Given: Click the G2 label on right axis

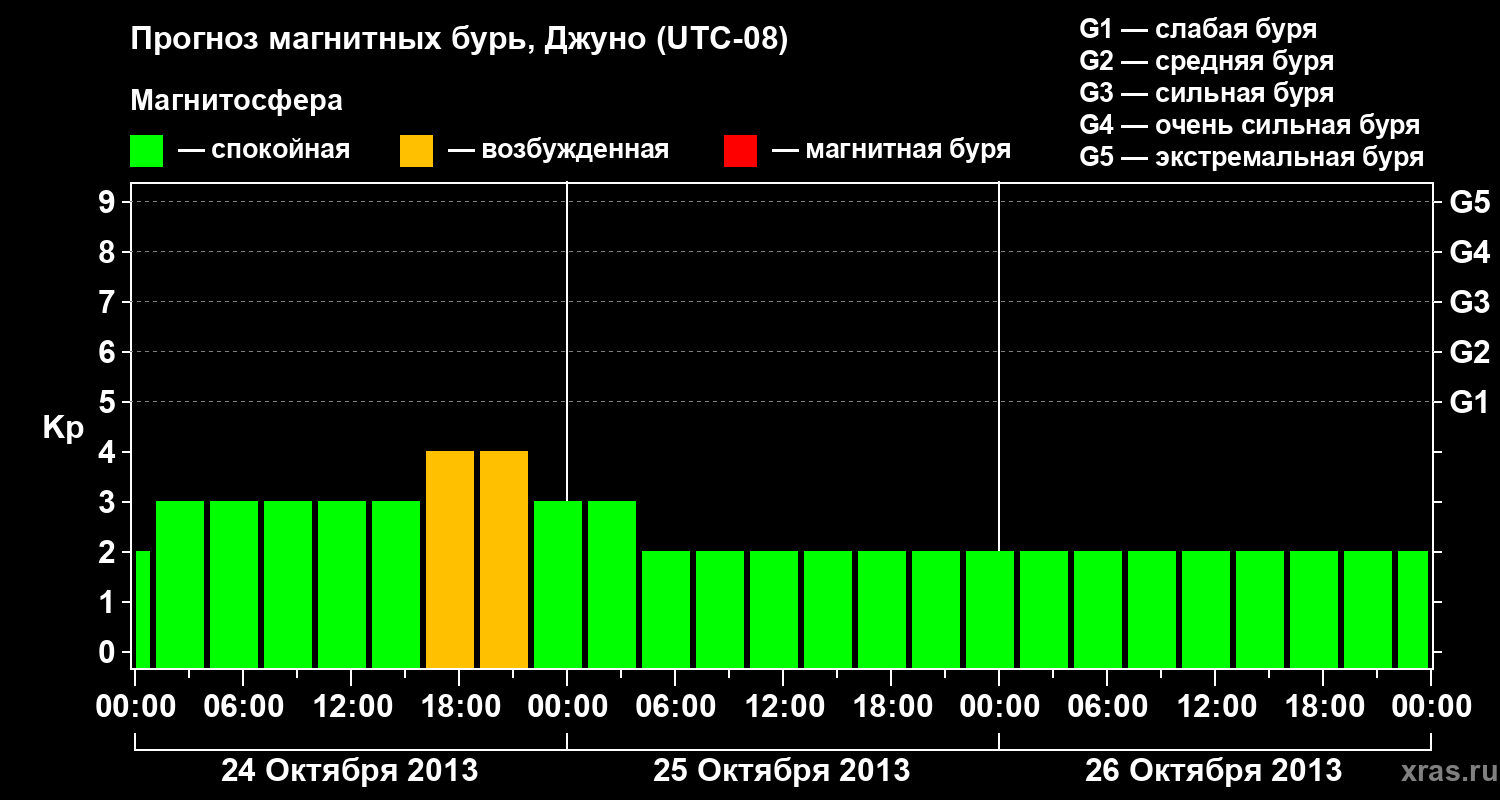Looking at the screenshot, I should coord(1469,352).
